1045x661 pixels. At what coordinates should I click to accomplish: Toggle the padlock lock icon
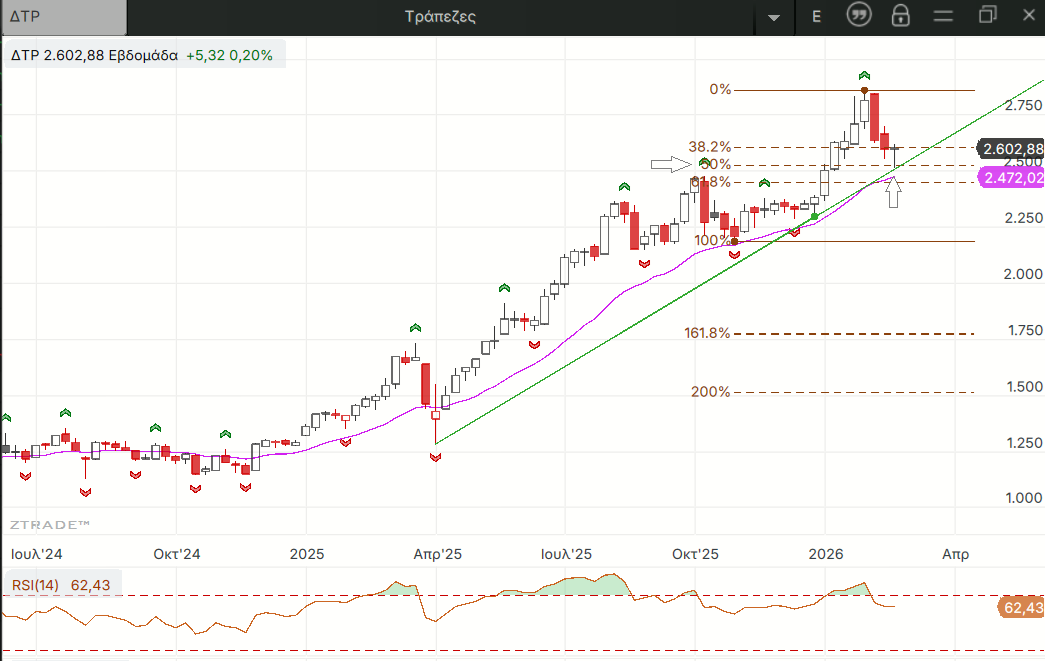tap(901, 16)
